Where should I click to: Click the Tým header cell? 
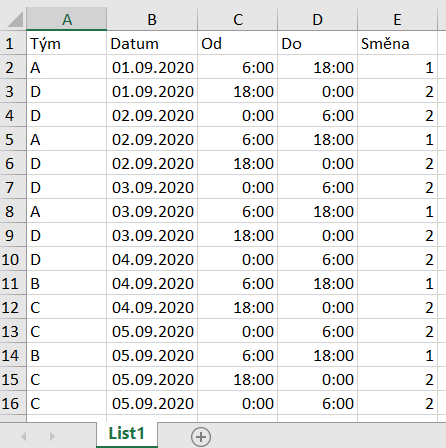click(x=67, y=43)
